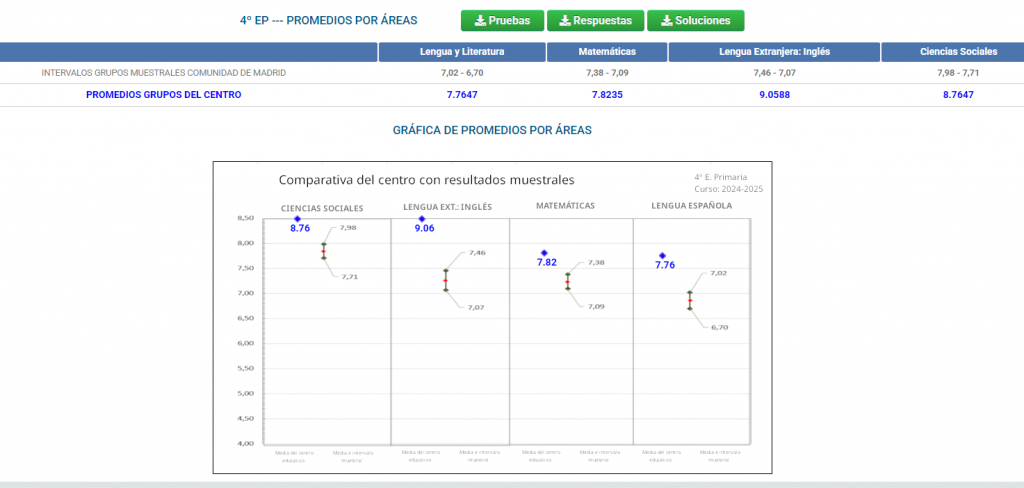Click the Gráfica de Promedios por Áreas heading
The image size is (1024, 488).
pyautogui.click(x=492, y=130)
